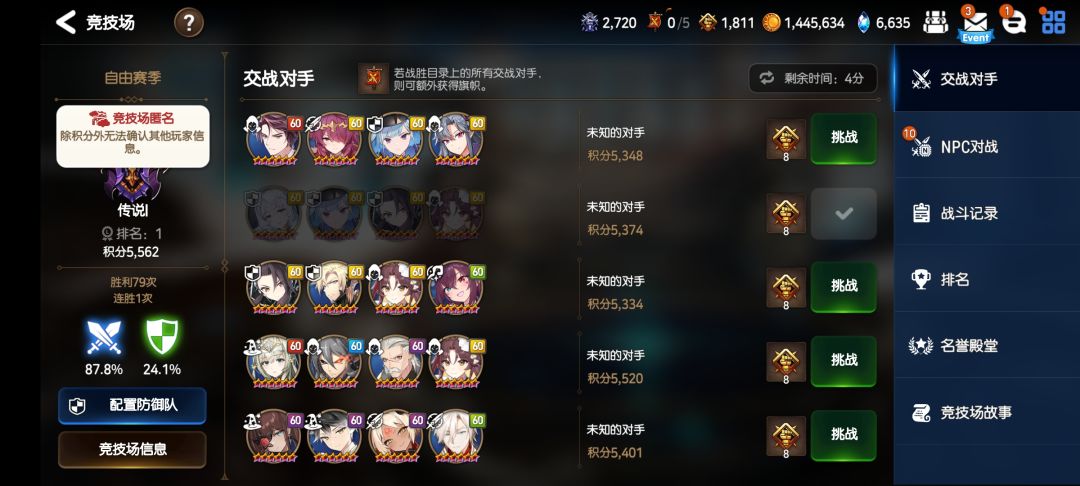Switch to NPC对战 tab
1080x486 pixels.
(x=987, y=146)
